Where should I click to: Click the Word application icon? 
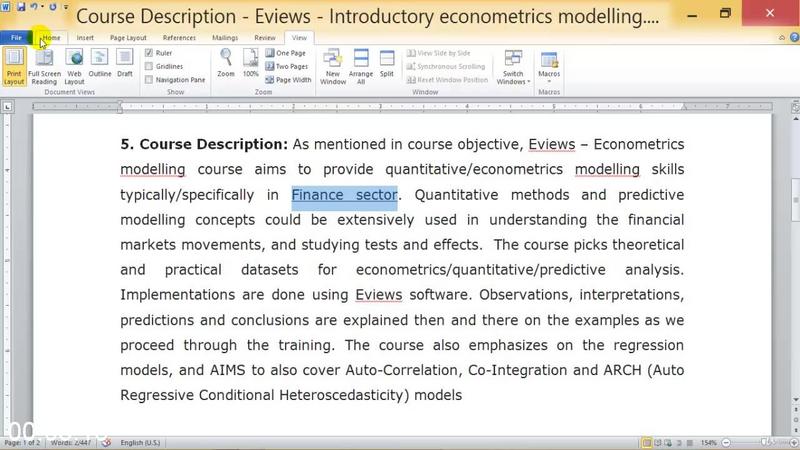(7, 7)
